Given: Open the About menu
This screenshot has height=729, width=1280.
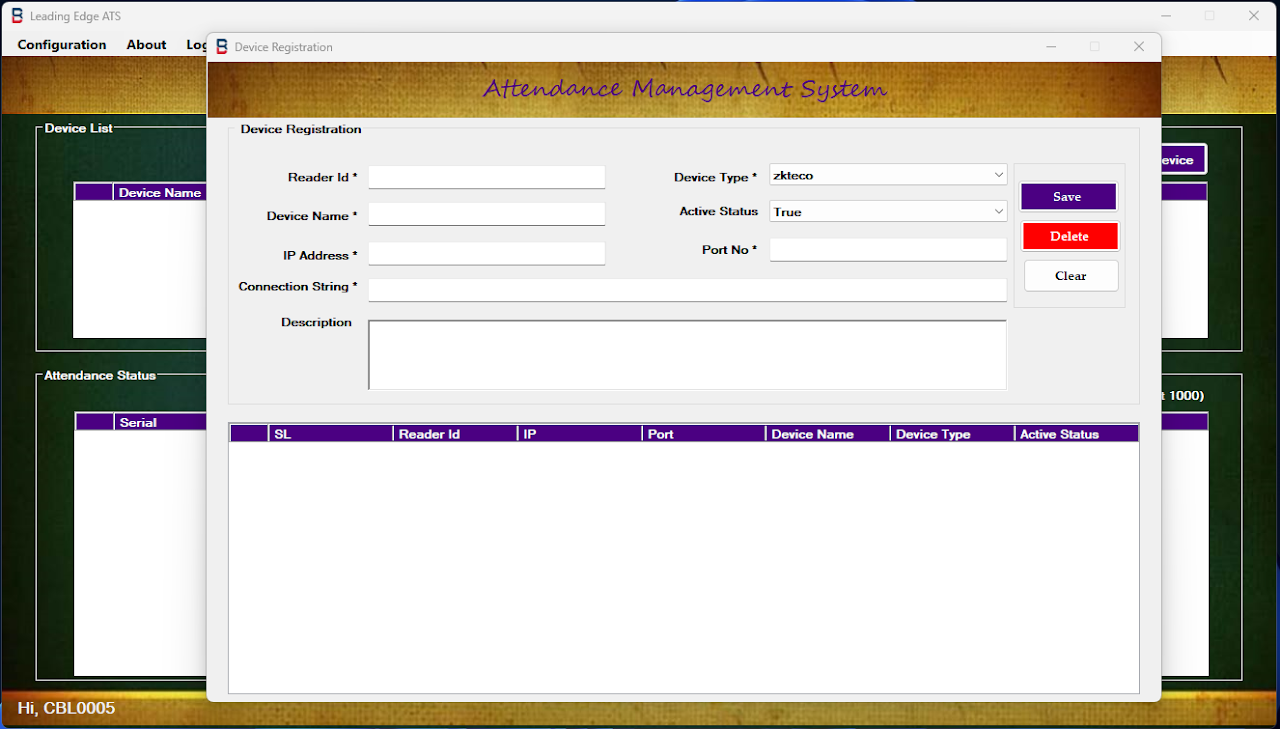Looking at the screenshot, I should [146, 45].
